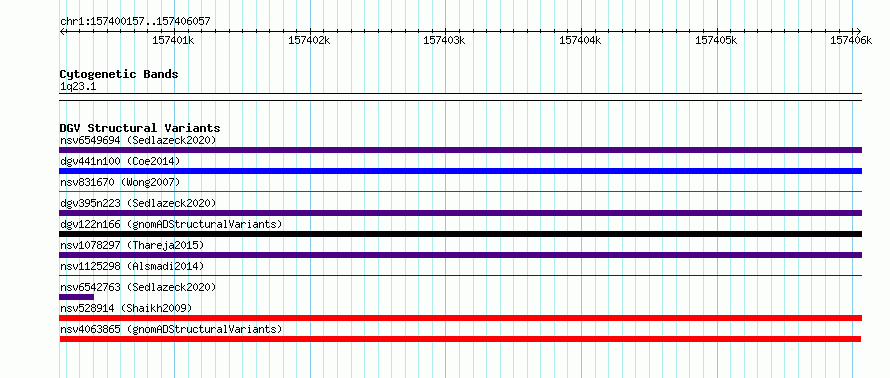Click the chr1:157400157..157406057 coordinate label
The width and height of the screenshot is (890, 378).
point(135,22)
